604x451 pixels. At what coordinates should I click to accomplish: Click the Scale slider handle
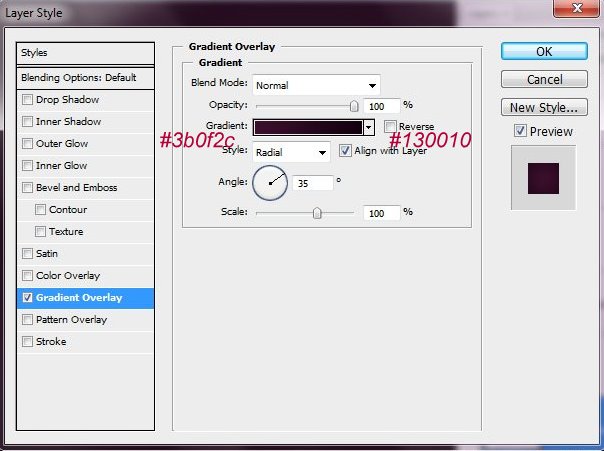tap(317, 212)
